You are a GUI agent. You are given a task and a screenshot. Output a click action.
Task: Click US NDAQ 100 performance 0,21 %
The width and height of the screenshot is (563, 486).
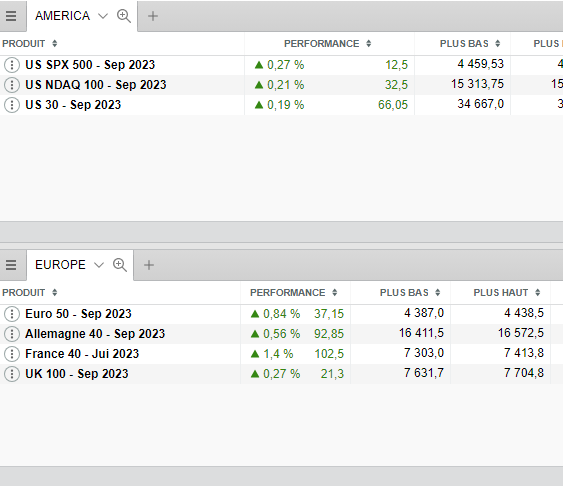(x=285, y=85)
